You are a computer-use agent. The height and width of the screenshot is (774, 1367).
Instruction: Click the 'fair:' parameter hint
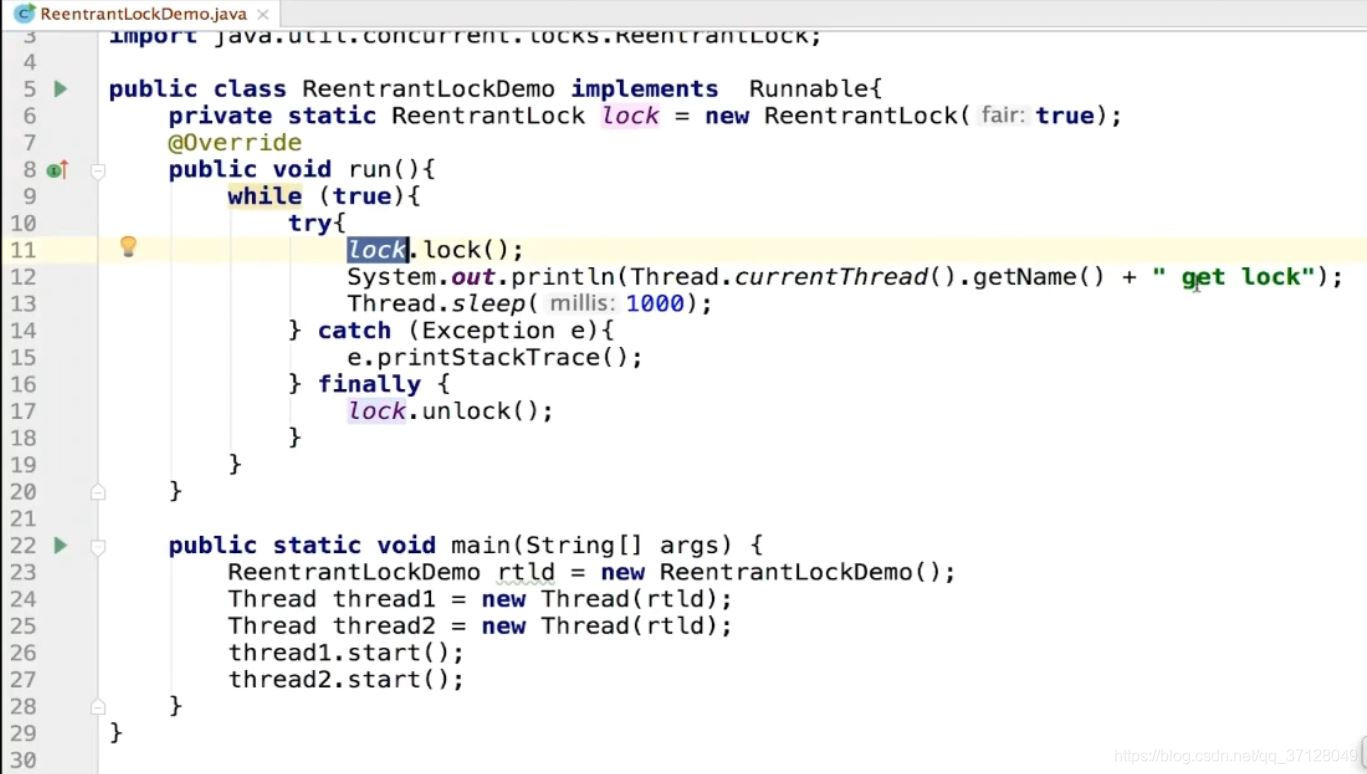(x=1003, y=116)
